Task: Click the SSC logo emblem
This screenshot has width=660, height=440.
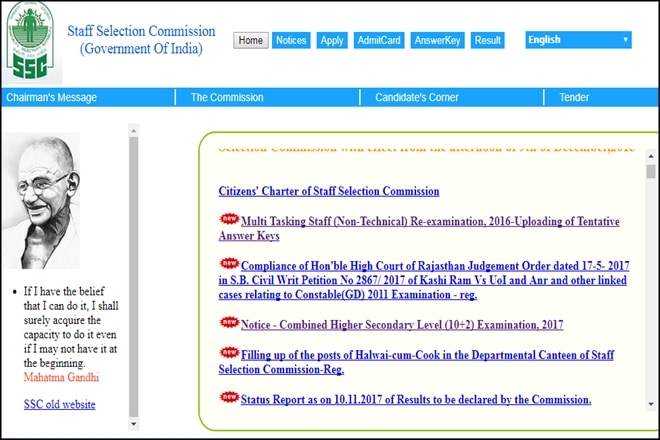Action: [x=33, y=41]
